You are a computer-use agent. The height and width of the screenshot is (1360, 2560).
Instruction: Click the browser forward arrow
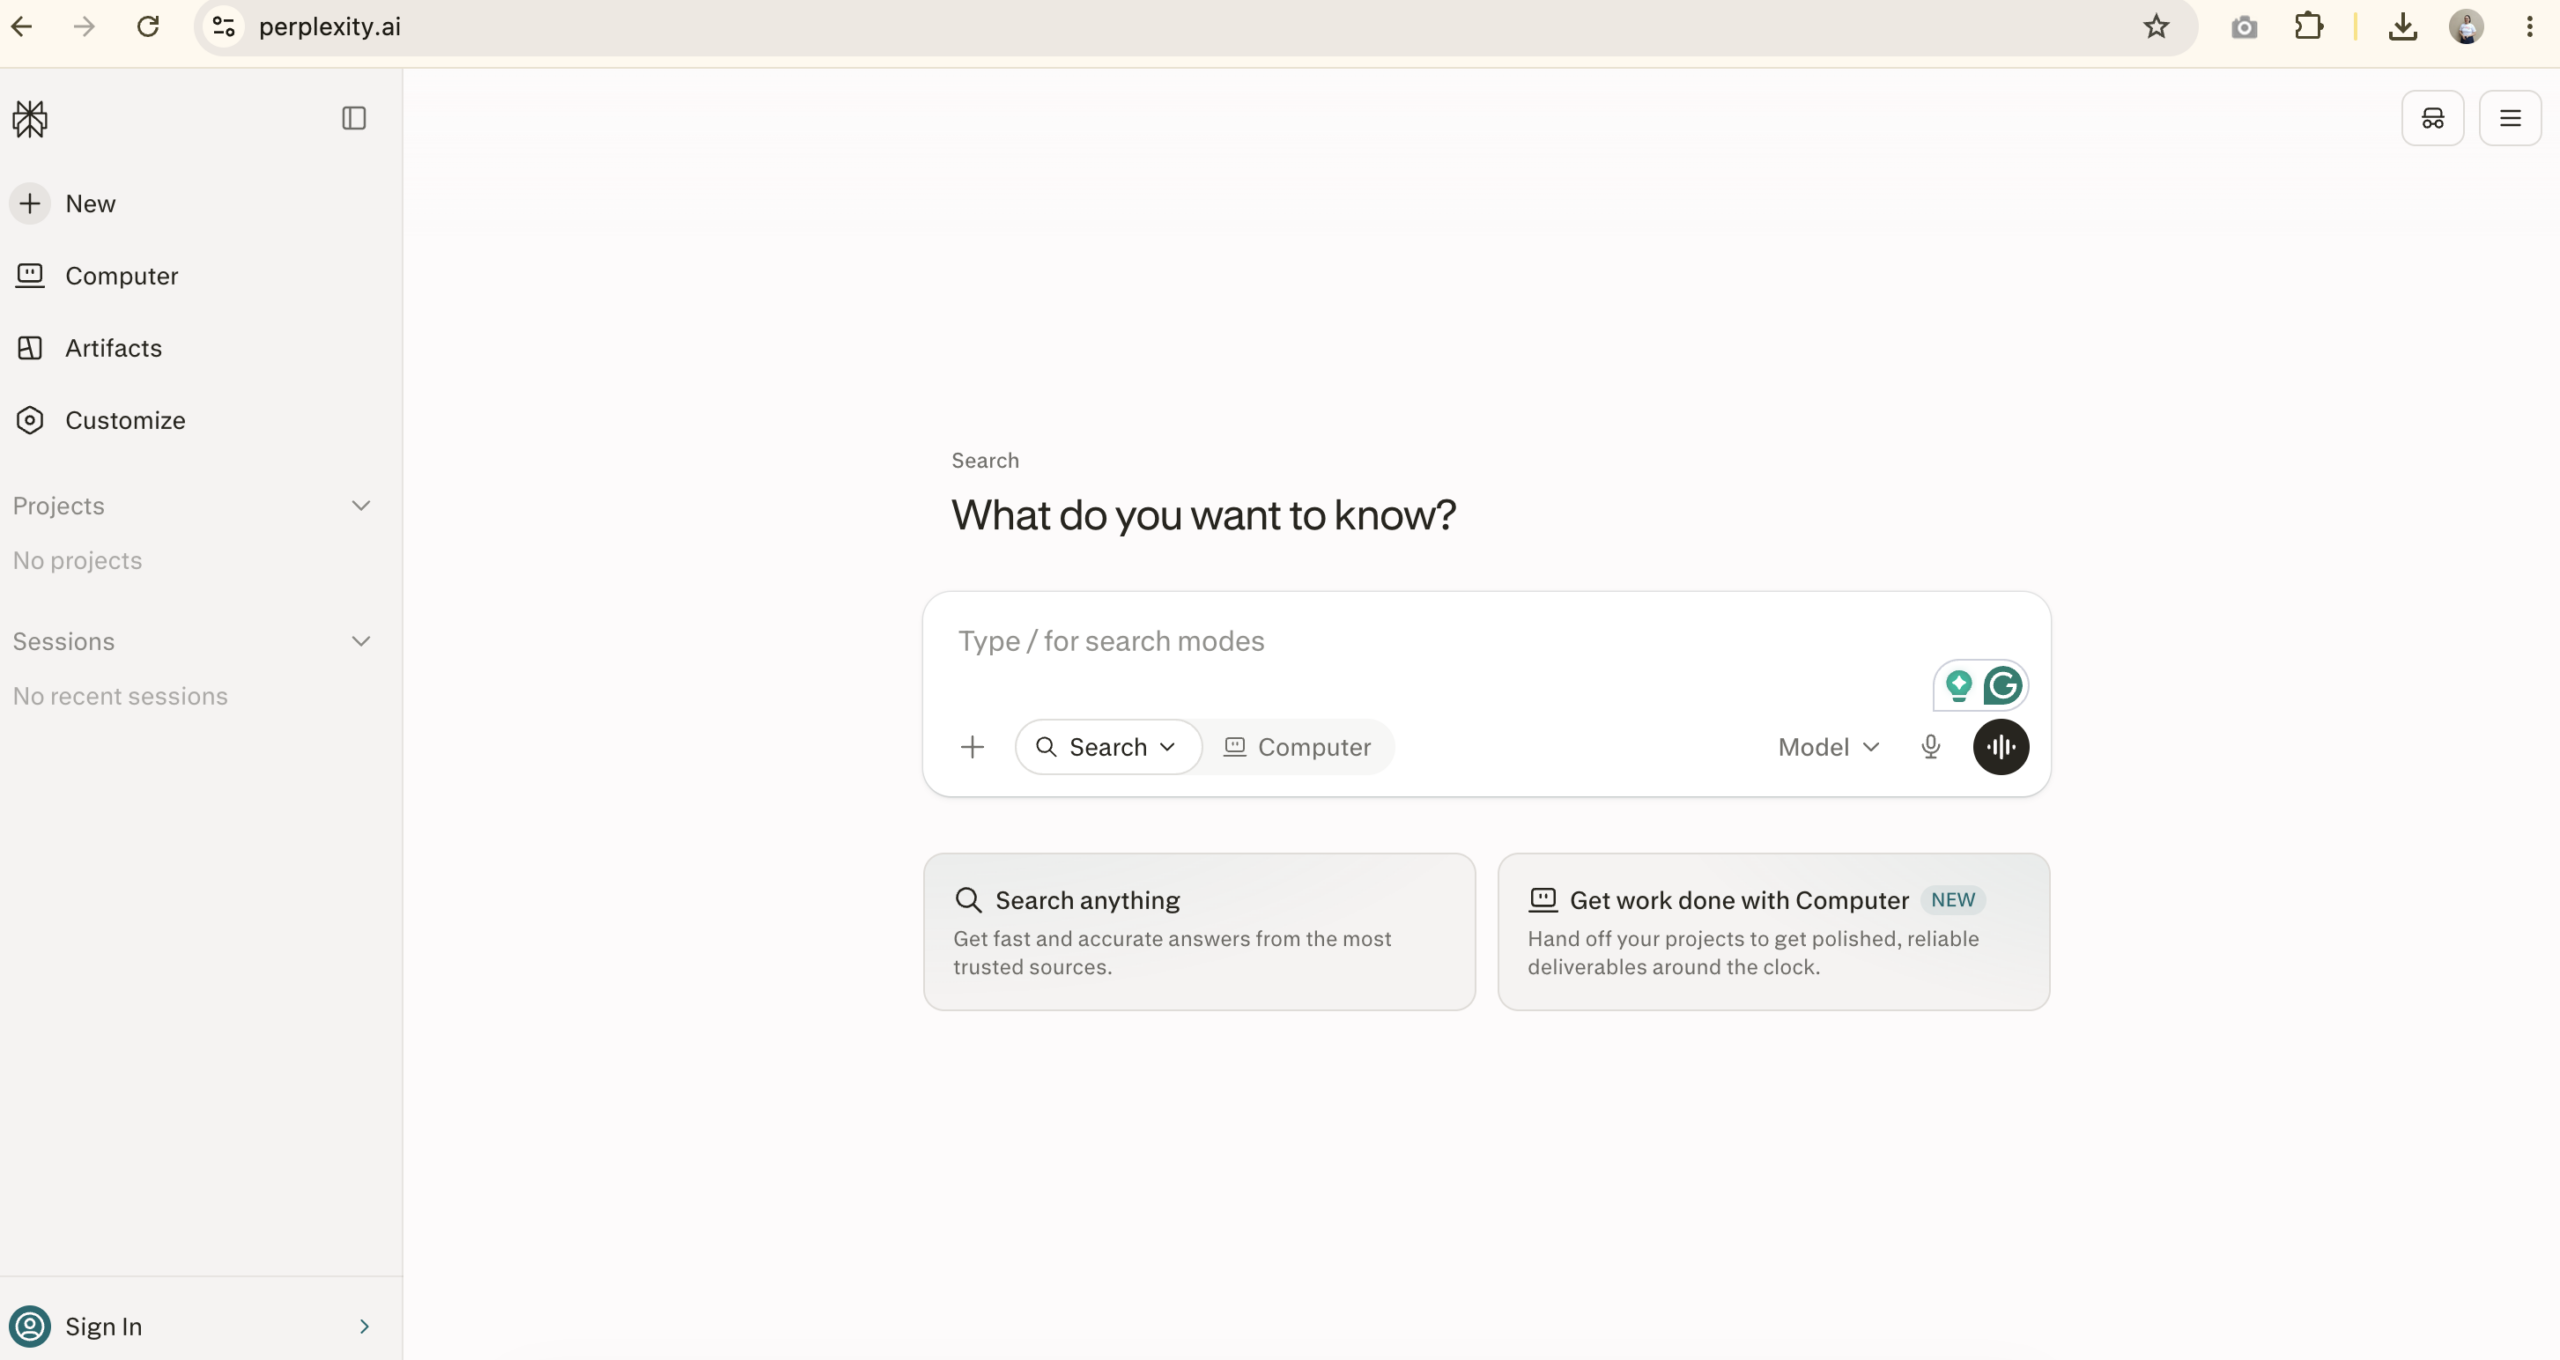[x=85, y=27]
